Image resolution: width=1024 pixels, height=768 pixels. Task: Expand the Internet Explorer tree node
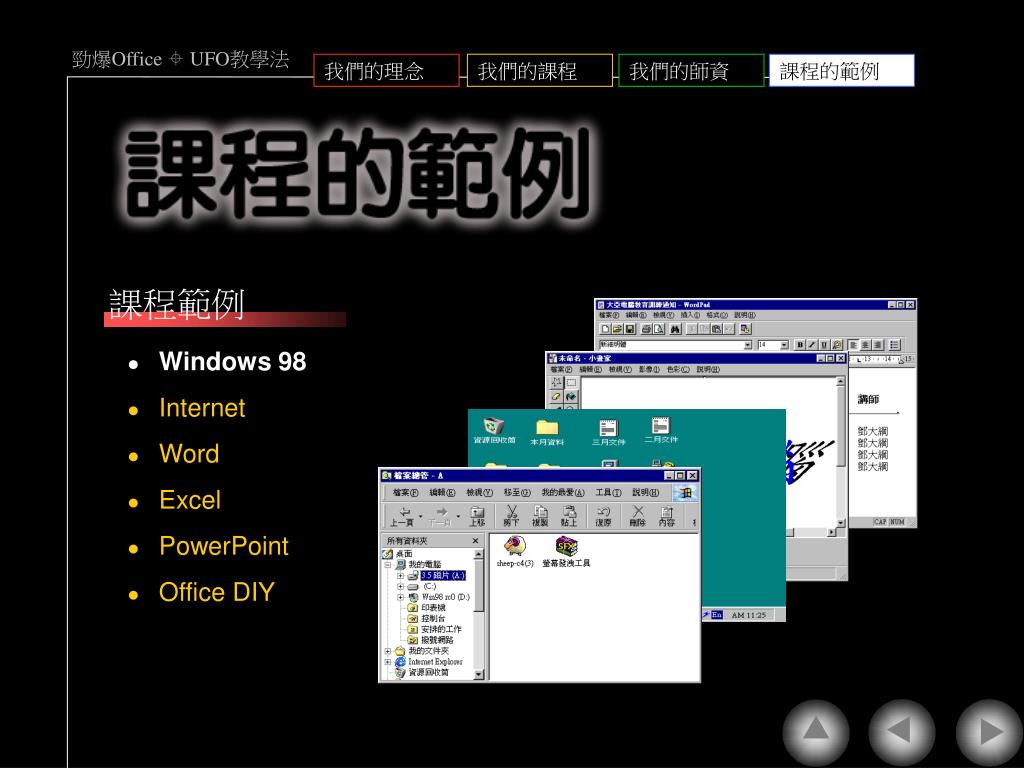pos(387,662)
